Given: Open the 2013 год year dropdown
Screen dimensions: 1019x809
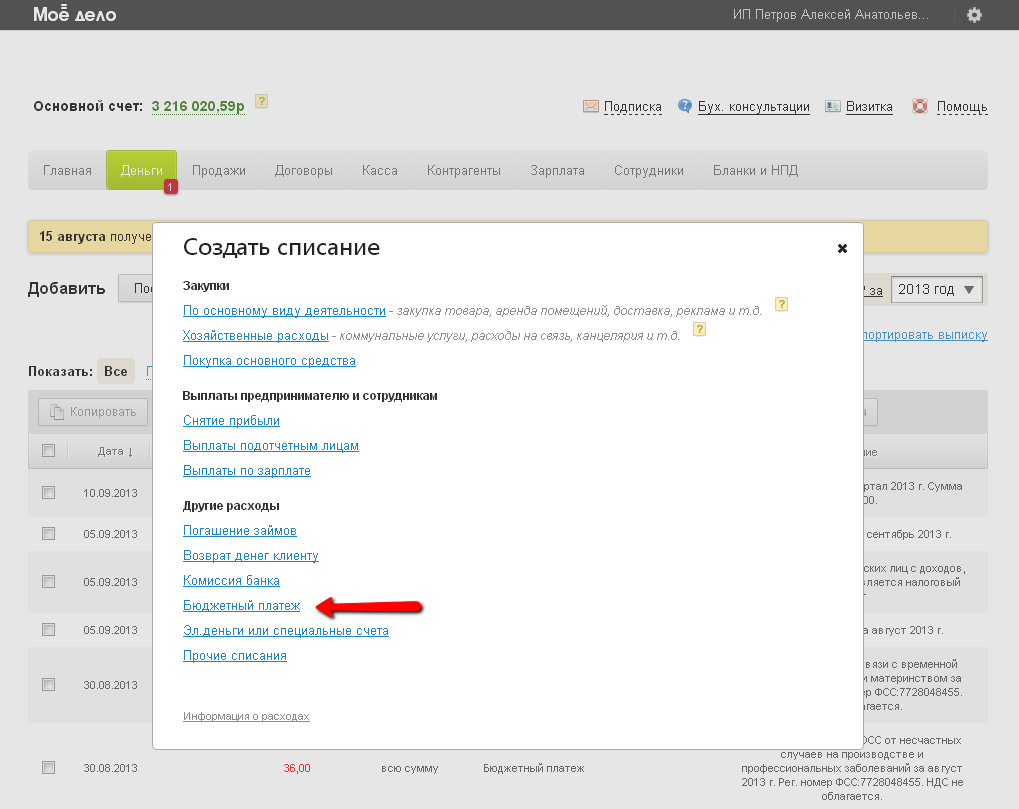Looking at the screenshot, I should coord(936,290).
